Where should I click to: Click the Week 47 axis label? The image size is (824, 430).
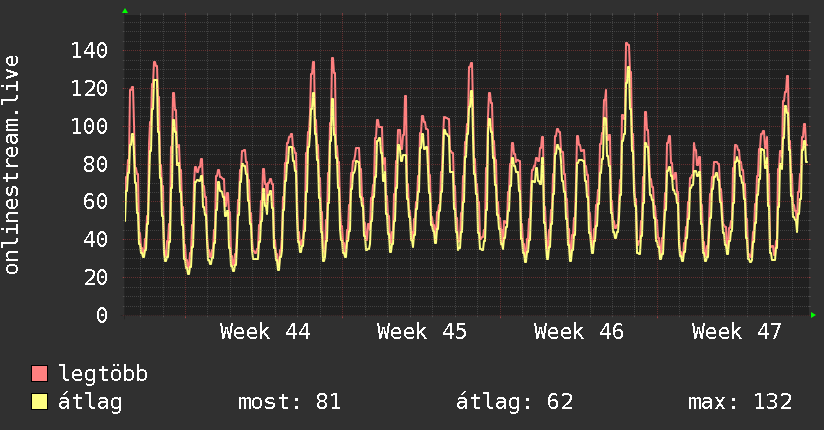(x=737, y=332)
